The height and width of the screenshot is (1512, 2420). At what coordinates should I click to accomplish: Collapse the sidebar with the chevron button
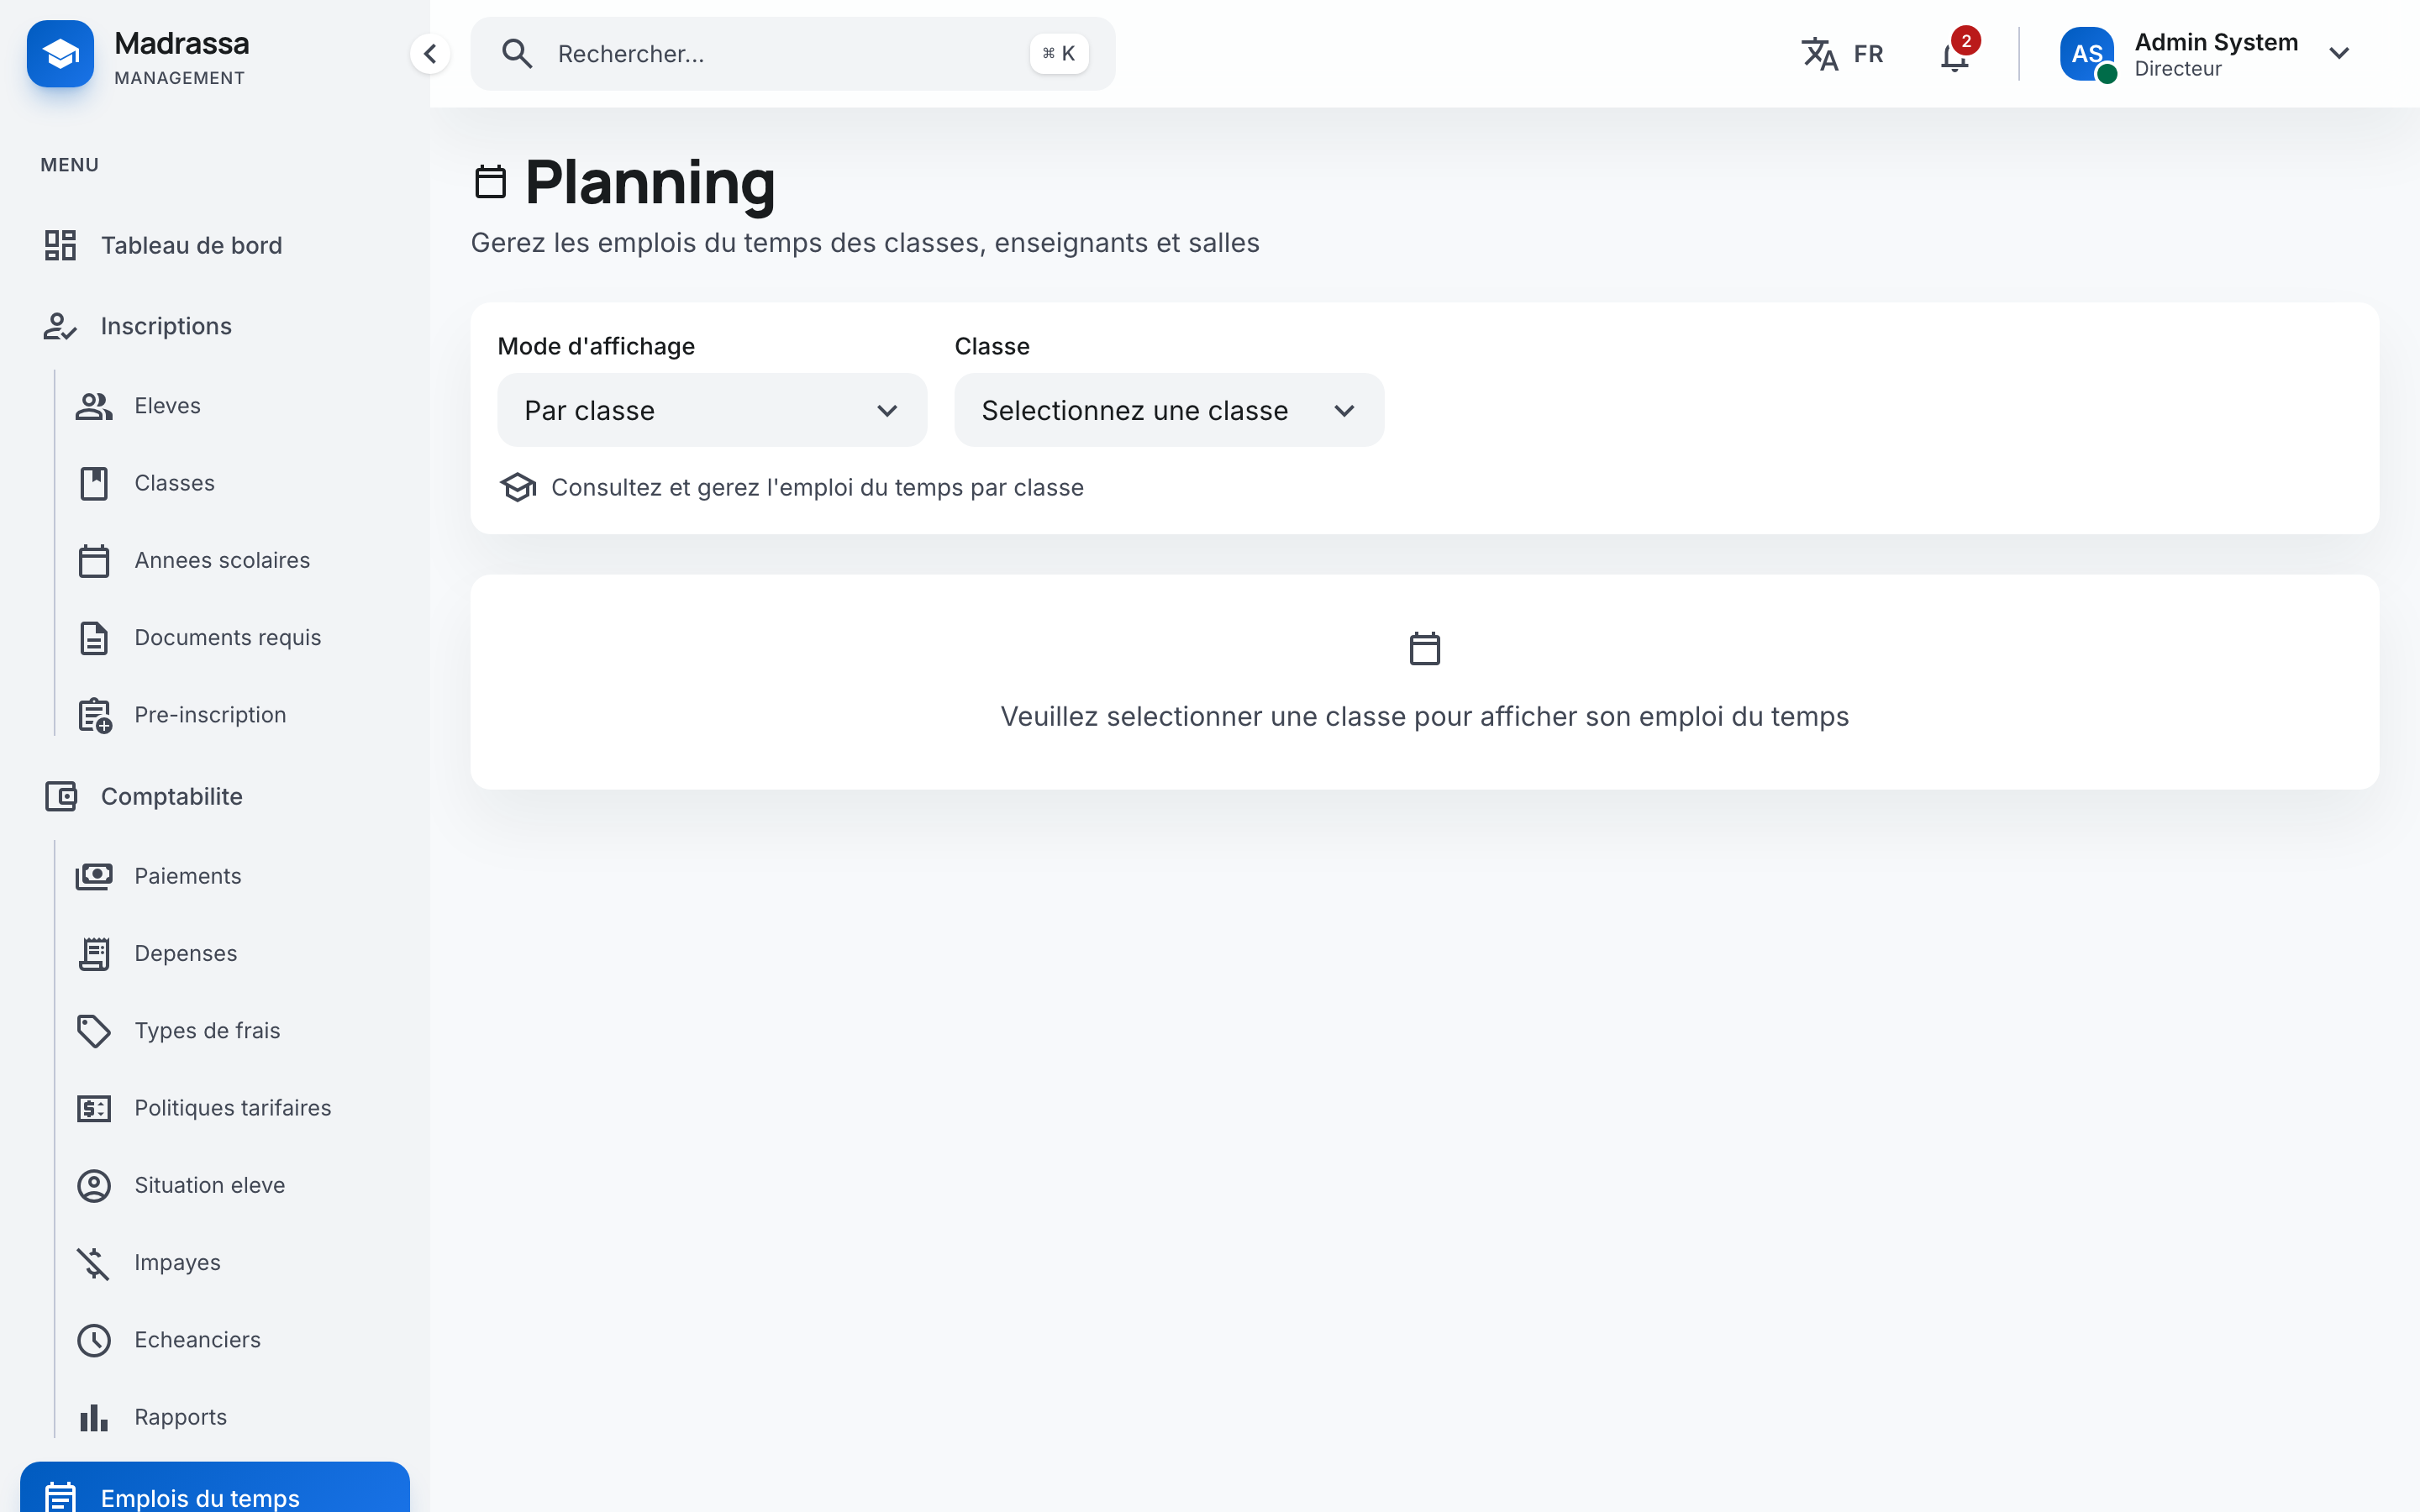coord(430,54)
